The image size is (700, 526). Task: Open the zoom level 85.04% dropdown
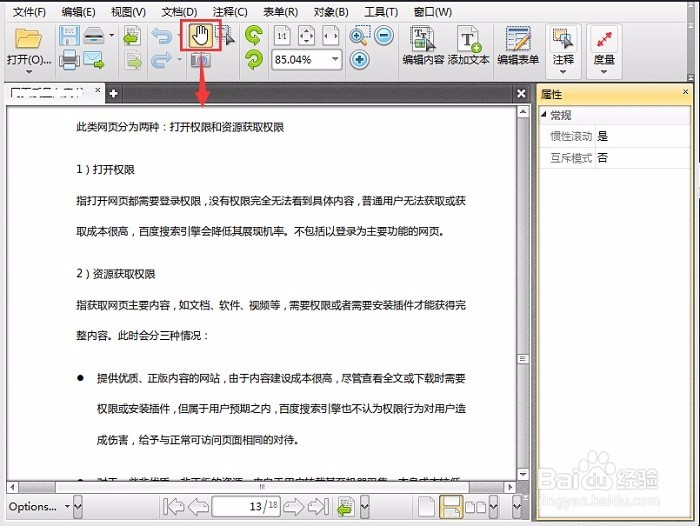pyautogui.click(x=335, y=59)
